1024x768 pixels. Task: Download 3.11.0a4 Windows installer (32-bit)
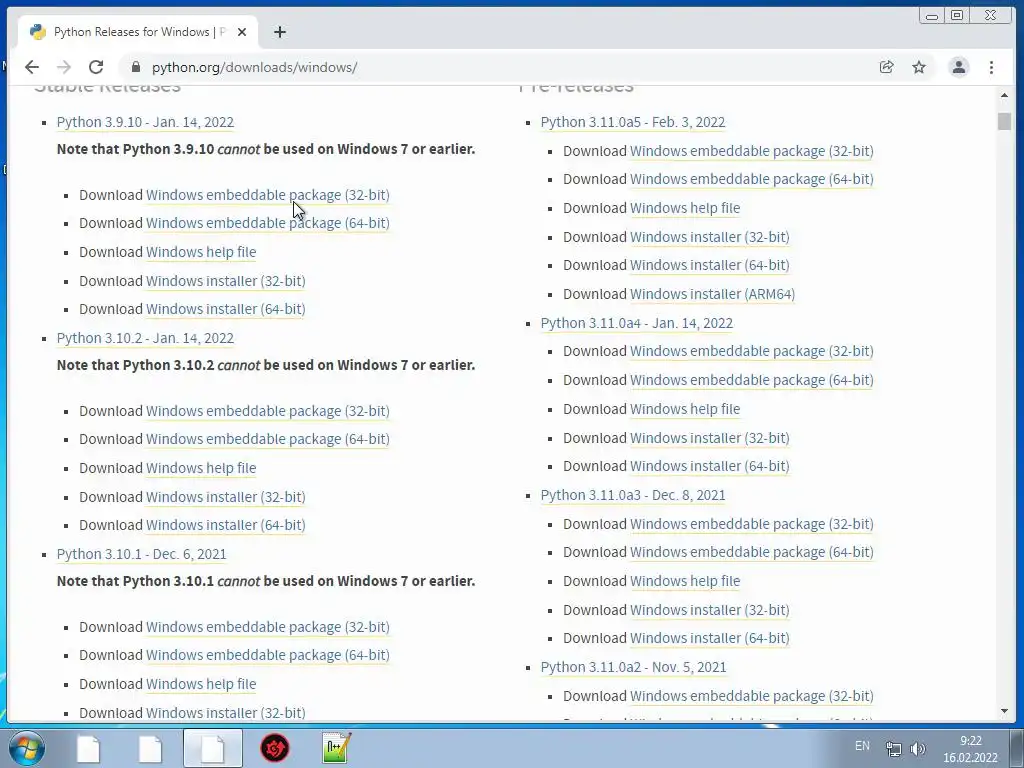(x=710, y=438)
